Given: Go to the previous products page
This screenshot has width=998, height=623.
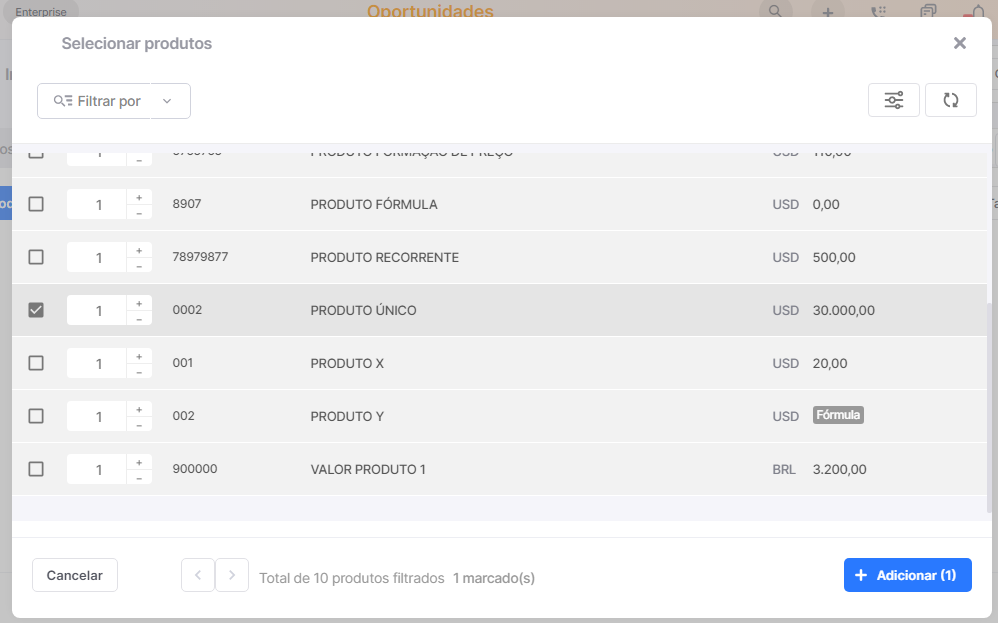Looking at the screenshot, I should [198, 575].
